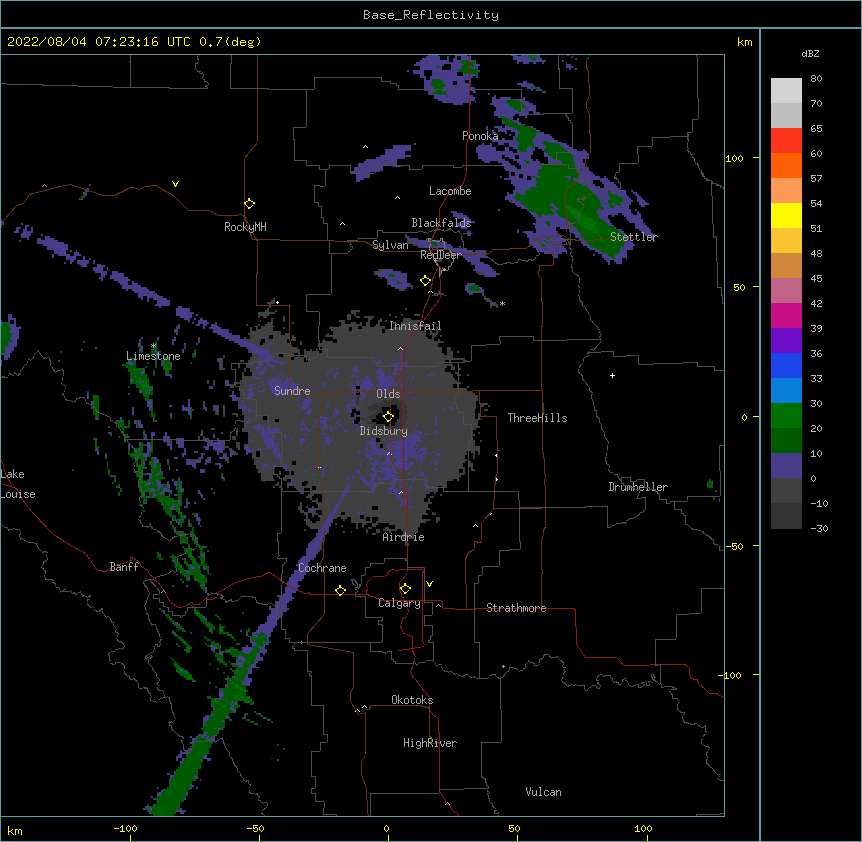862x842 pixels.
Task: Click the Innisfail town label
Action: tap(415, 326)
